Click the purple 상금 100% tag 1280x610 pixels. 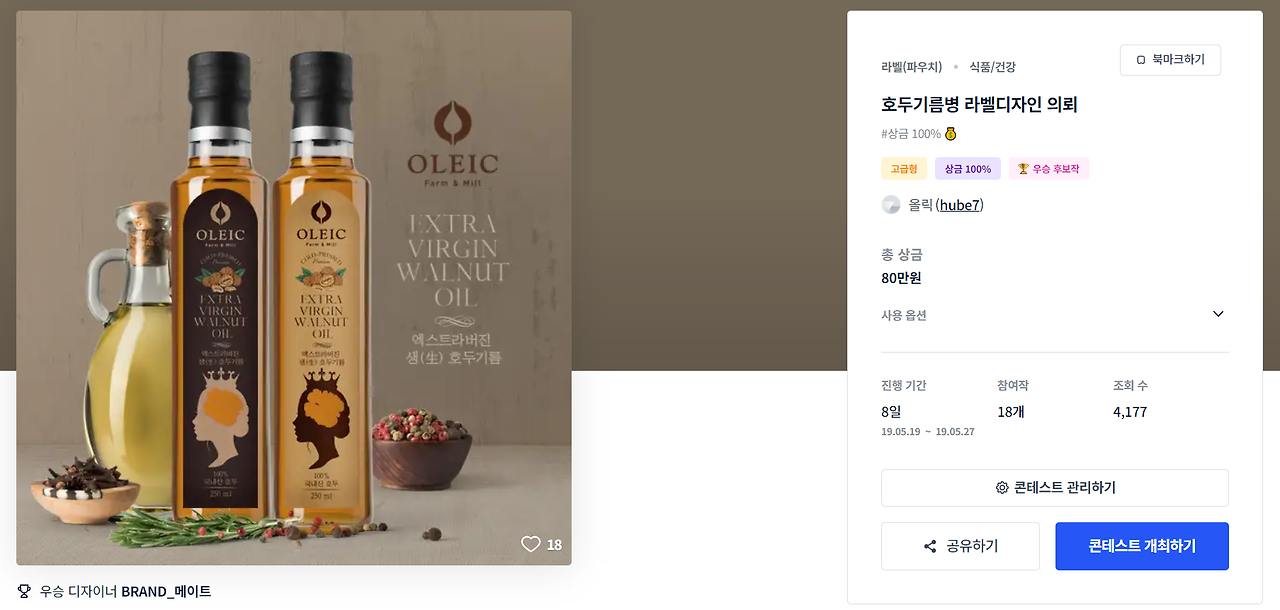[x=968, y=169]
